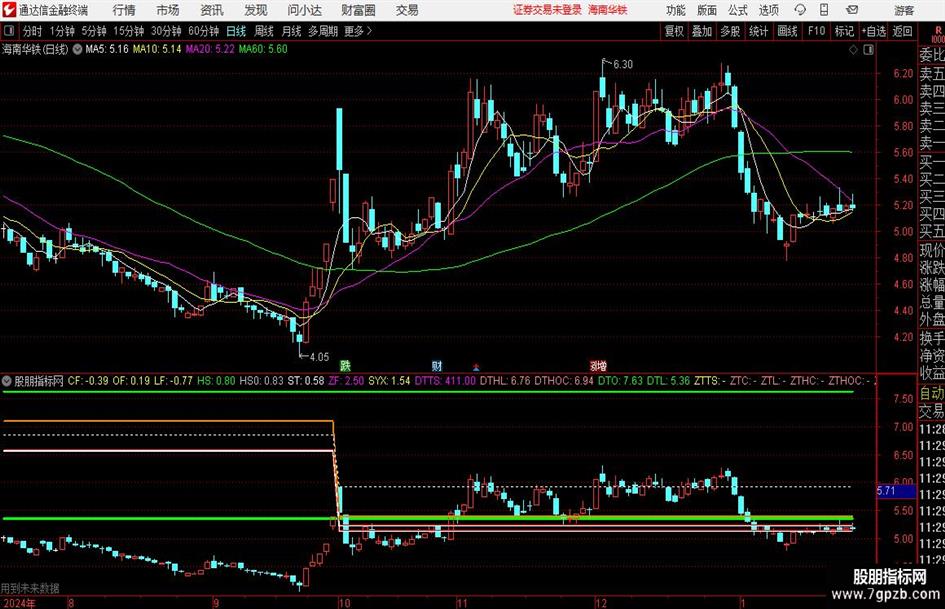945x609 pixels.
Task: Open F10 company info
Action: coord(816,31)
